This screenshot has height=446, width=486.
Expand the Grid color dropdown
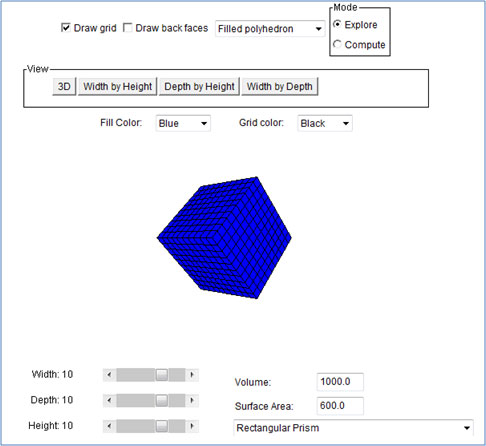[x=325, y=123]
